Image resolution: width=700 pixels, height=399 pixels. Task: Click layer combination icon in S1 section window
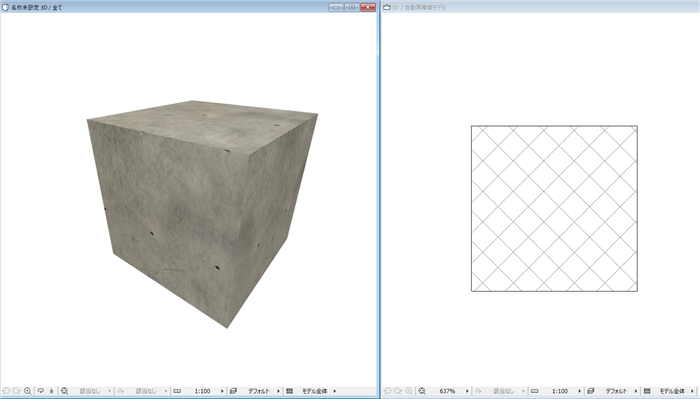[591, 391]
